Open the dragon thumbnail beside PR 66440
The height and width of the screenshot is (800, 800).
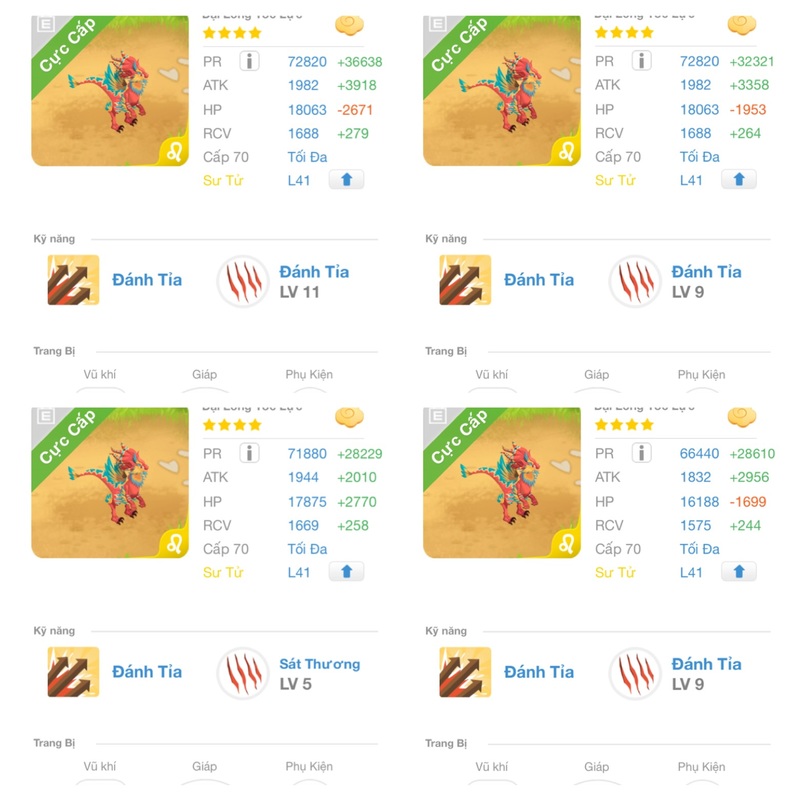[502, 483]
